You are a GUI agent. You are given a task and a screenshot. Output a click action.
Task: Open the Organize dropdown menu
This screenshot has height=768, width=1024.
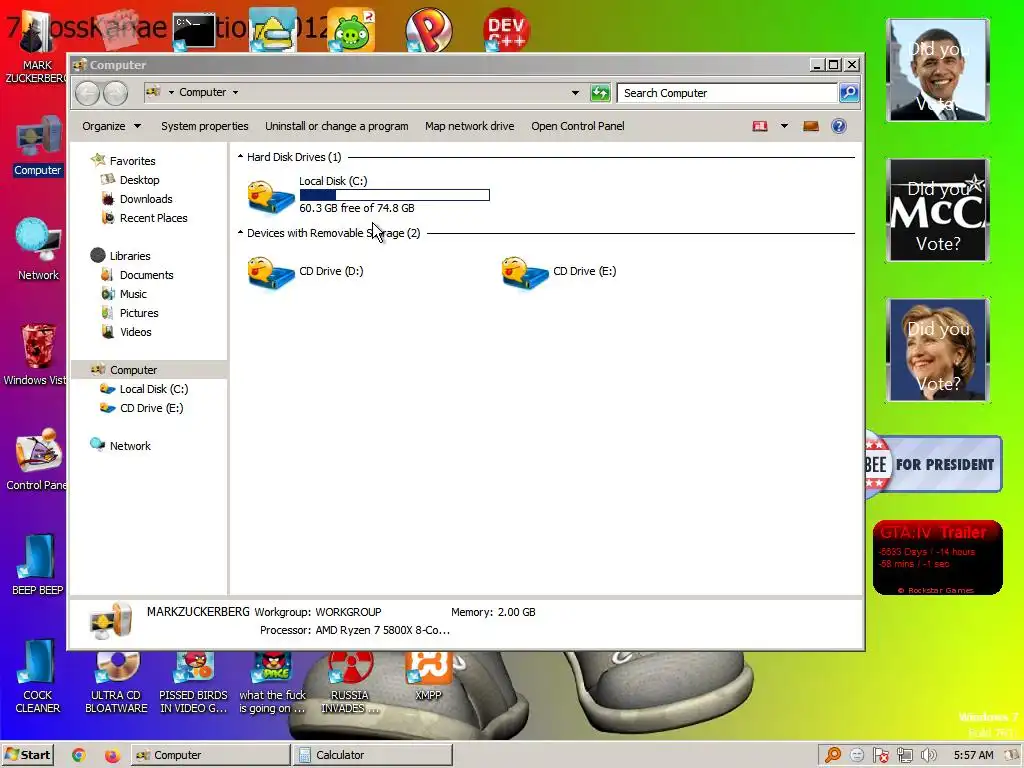pos(112,126)
